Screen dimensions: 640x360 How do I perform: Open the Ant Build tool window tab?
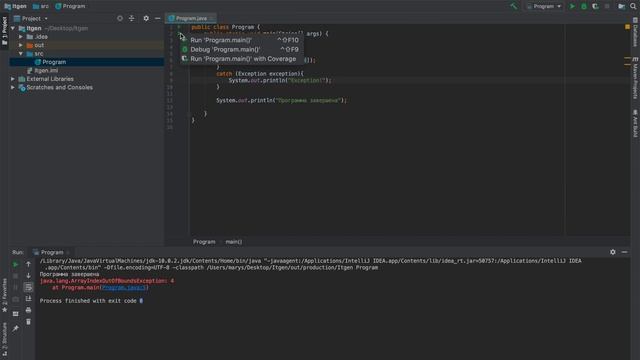636,123
